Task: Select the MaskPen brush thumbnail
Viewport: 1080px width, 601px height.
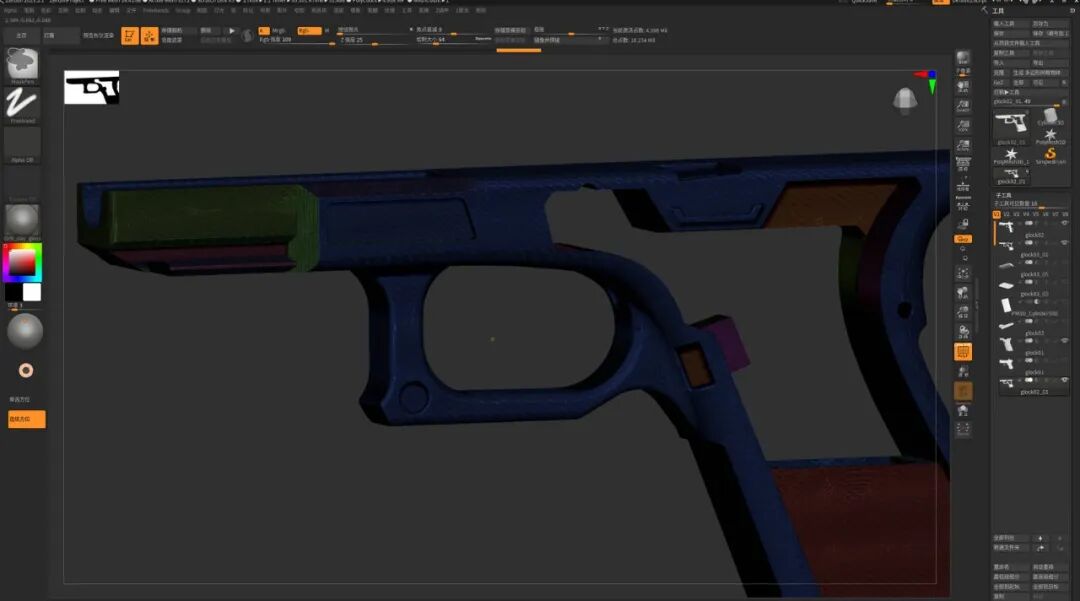Action: tap(22, 63)
